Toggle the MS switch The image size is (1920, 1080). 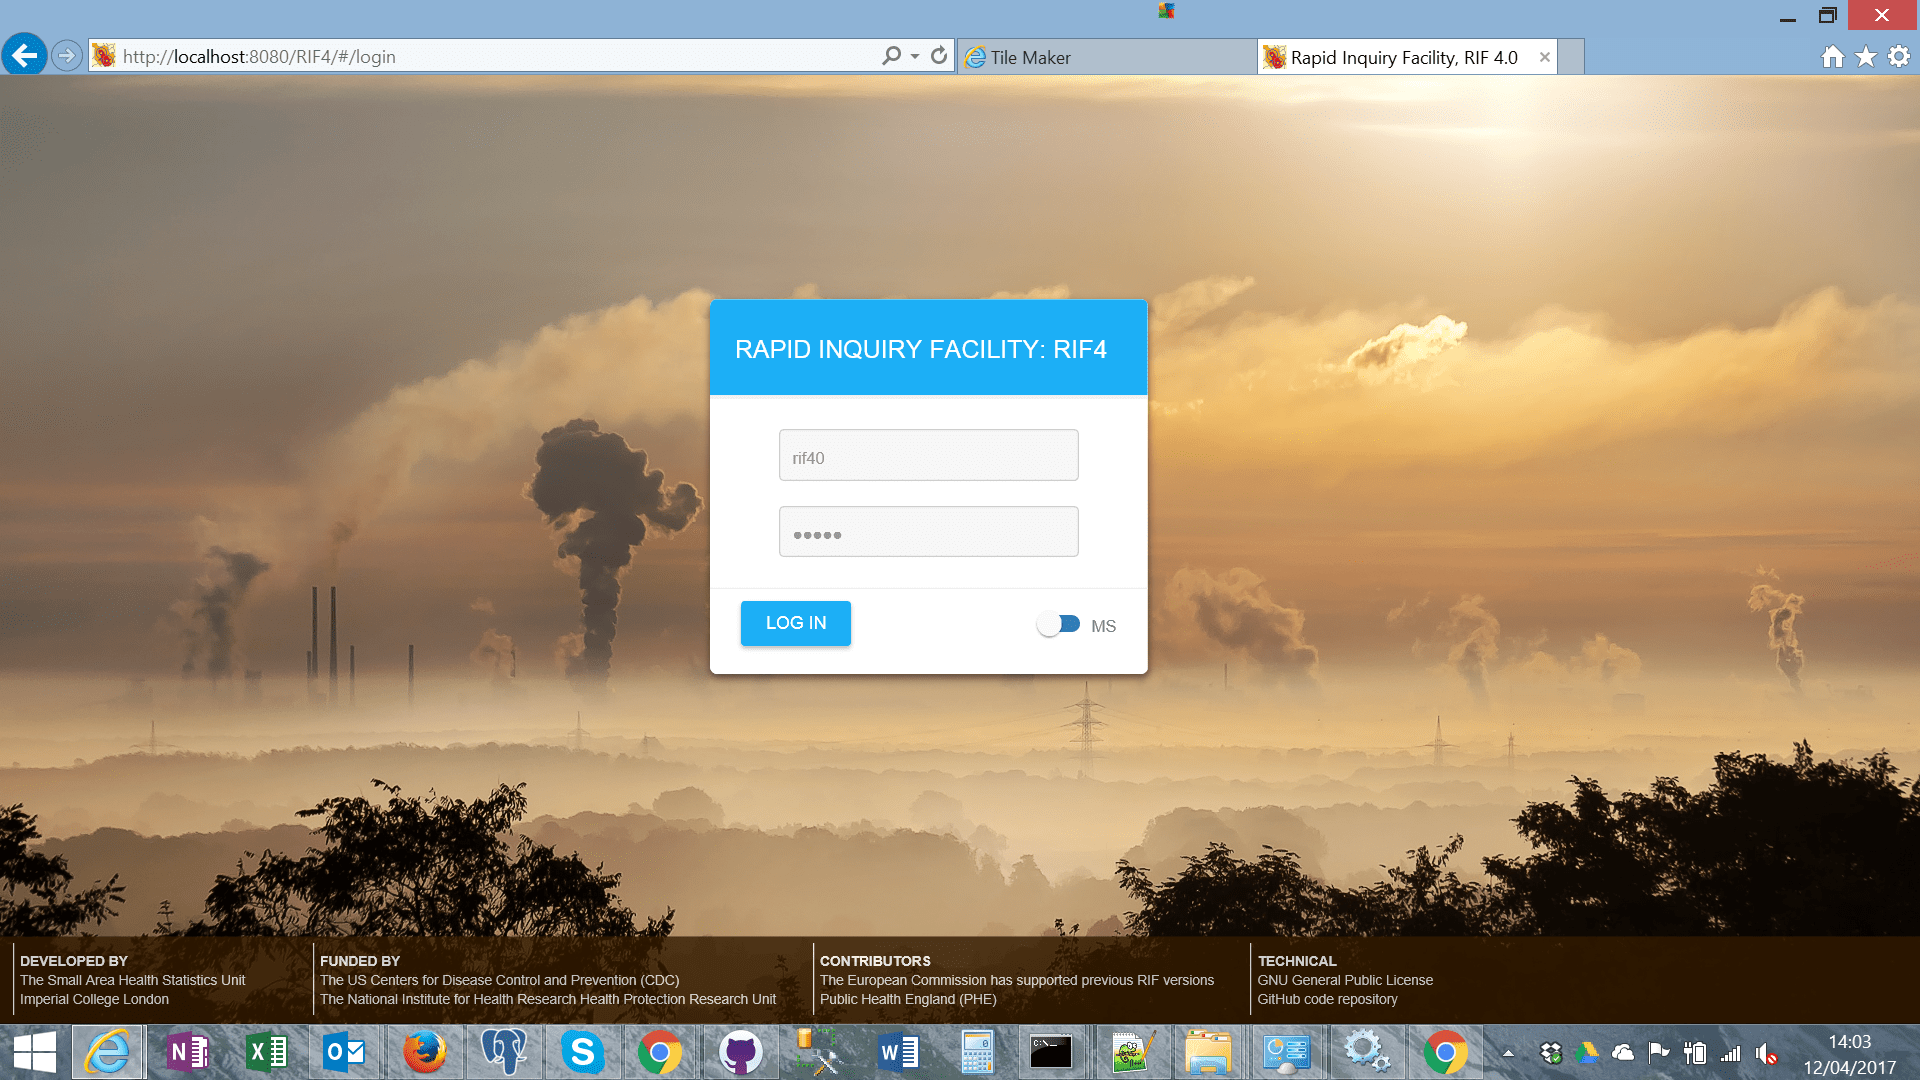pos(1058,624)
